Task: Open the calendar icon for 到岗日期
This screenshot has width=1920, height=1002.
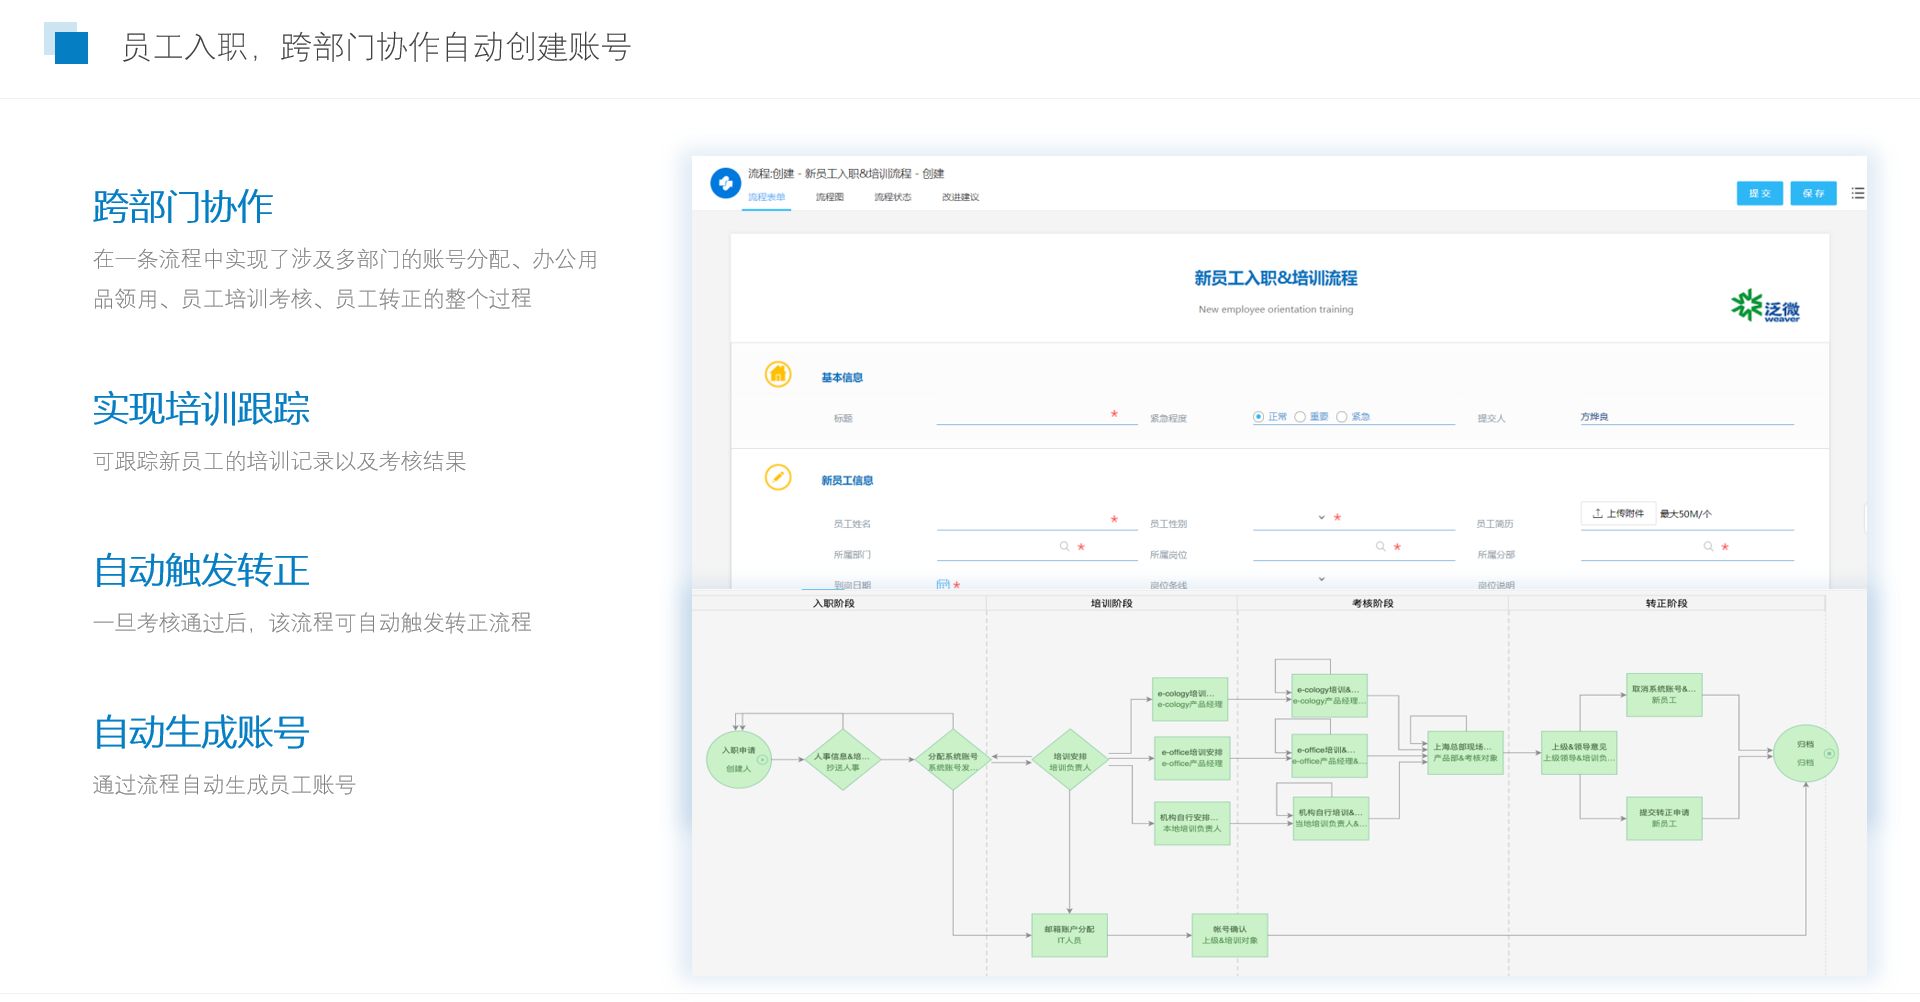Action: 942,584
